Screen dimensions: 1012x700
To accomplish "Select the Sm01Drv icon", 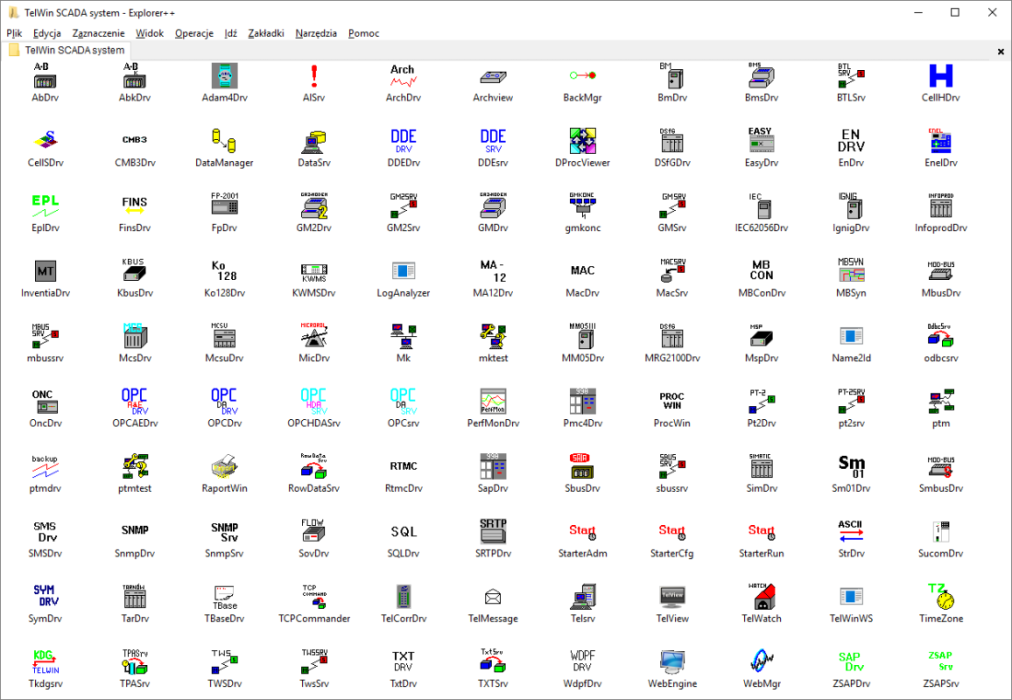I will (851, 467).
